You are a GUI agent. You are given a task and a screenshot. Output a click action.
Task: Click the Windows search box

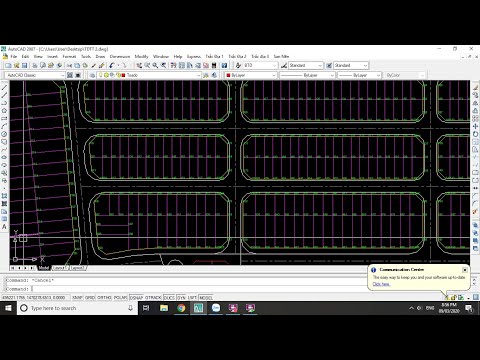coord(77,308)
